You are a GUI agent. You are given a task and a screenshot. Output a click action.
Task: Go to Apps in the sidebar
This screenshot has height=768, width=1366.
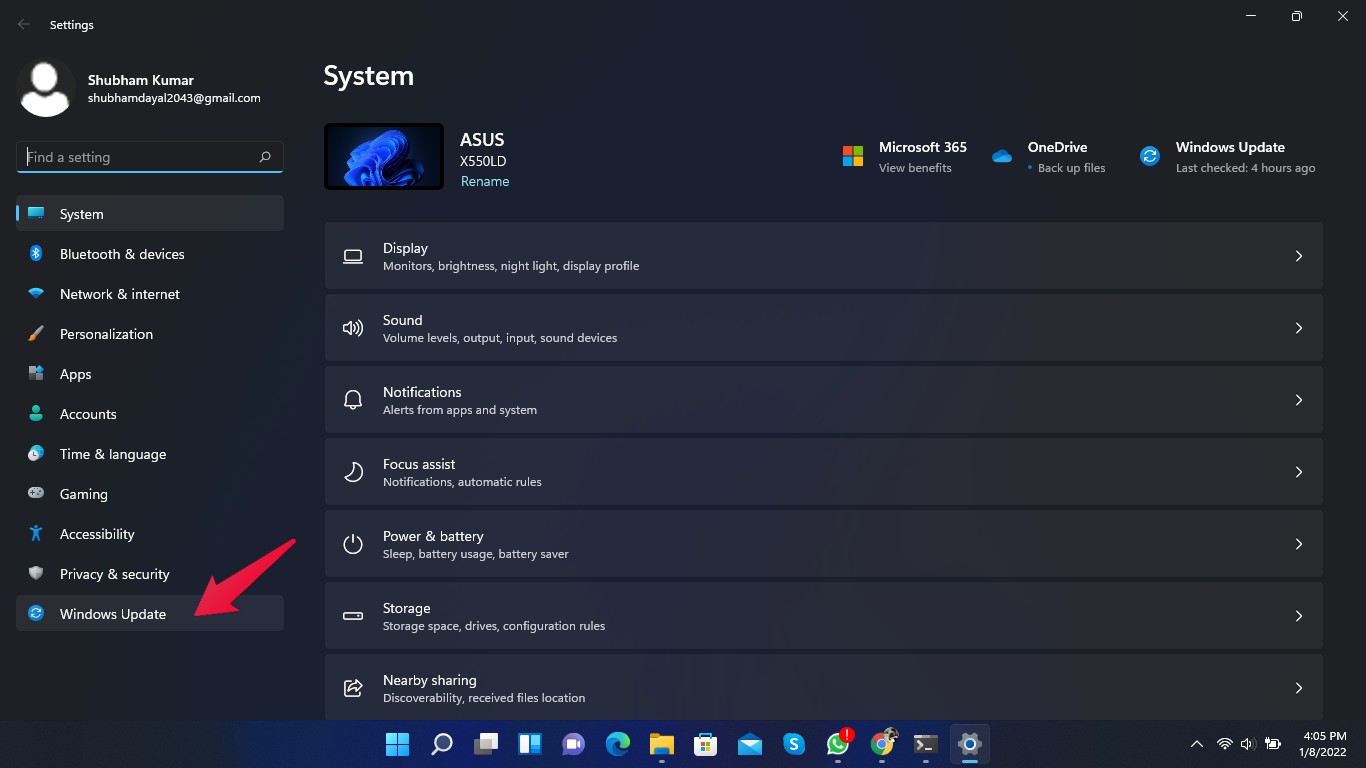click(x=75, y=374)
